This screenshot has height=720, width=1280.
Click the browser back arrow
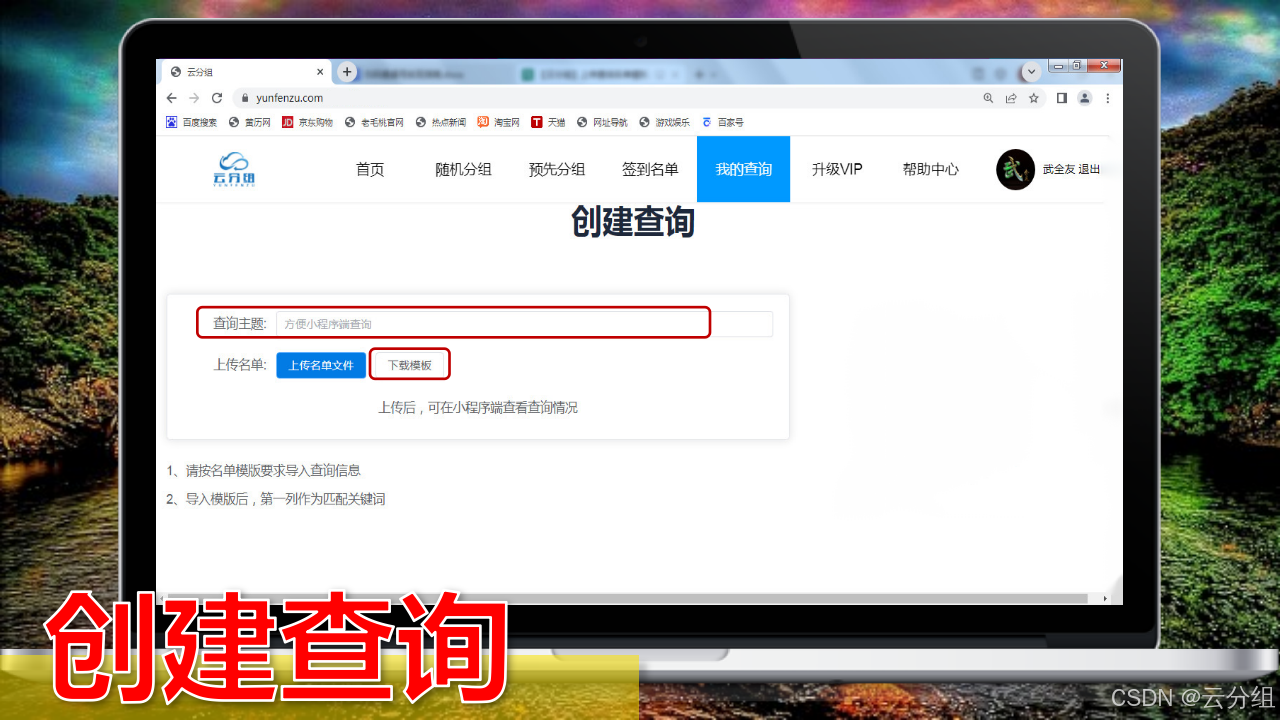[x=171, y=98]
